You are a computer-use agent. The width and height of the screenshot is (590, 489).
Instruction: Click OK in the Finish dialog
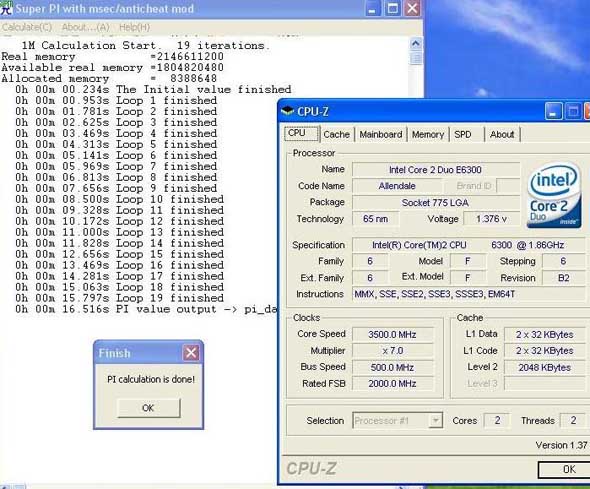148,408
